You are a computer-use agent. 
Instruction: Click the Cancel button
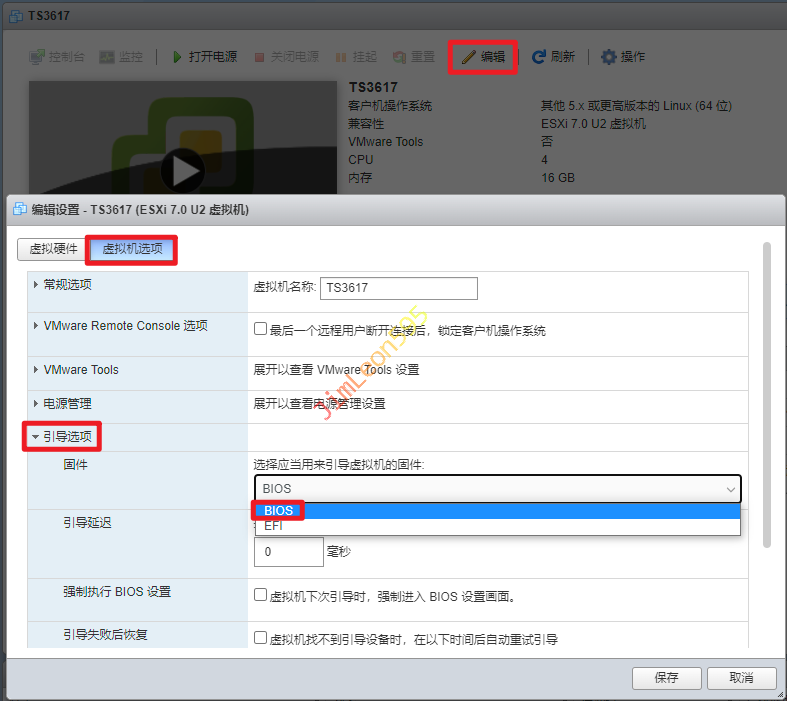(741, 678)
